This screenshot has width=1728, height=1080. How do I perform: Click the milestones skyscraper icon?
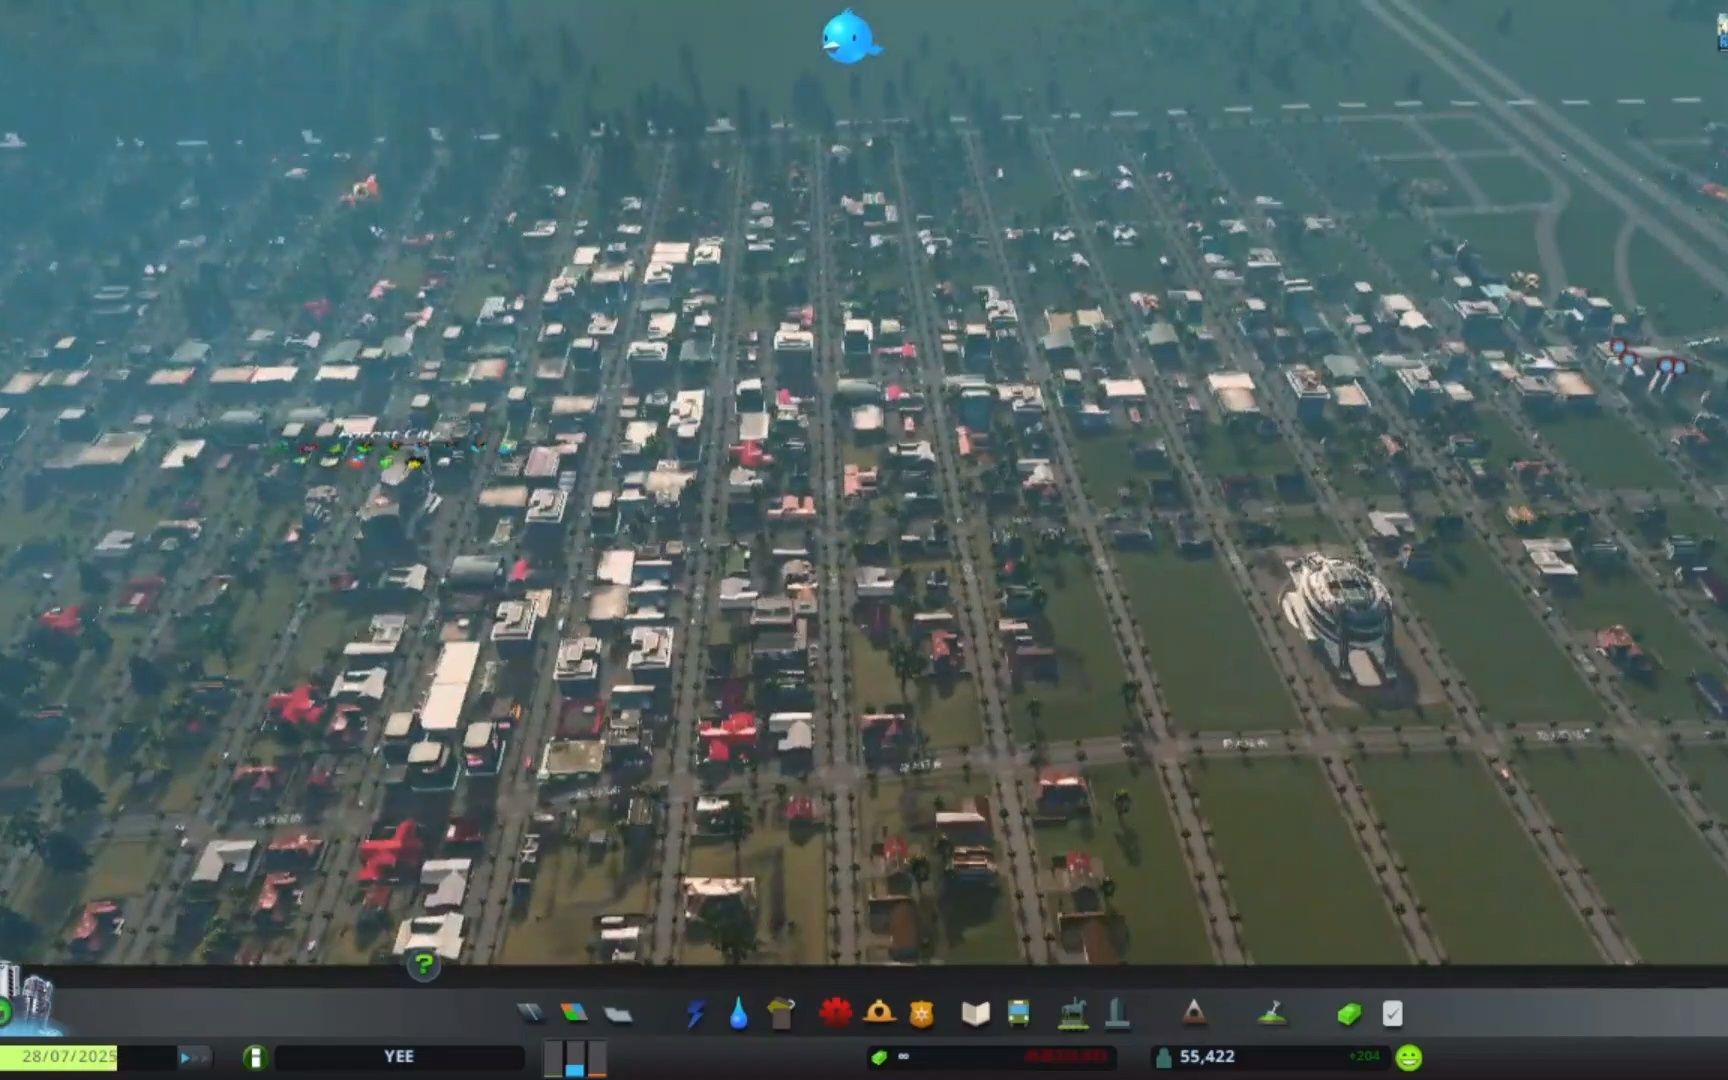coord(28,1000)
